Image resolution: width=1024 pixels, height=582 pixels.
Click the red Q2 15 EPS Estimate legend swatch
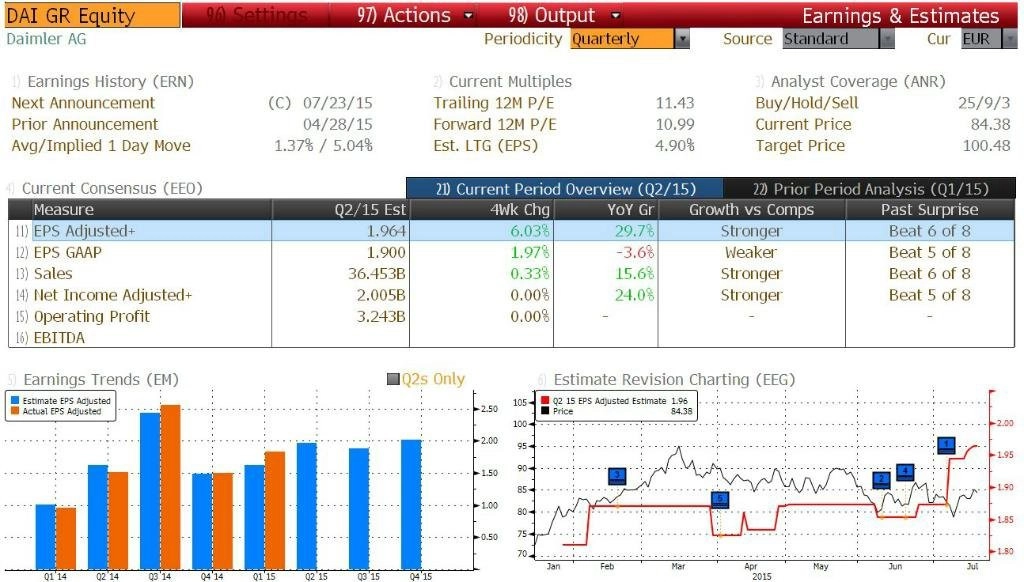click(545, 400)
